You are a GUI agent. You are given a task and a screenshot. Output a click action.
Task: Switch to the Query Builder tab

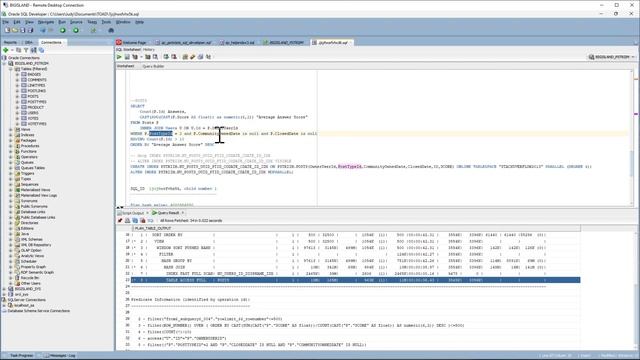pos(153,66)
